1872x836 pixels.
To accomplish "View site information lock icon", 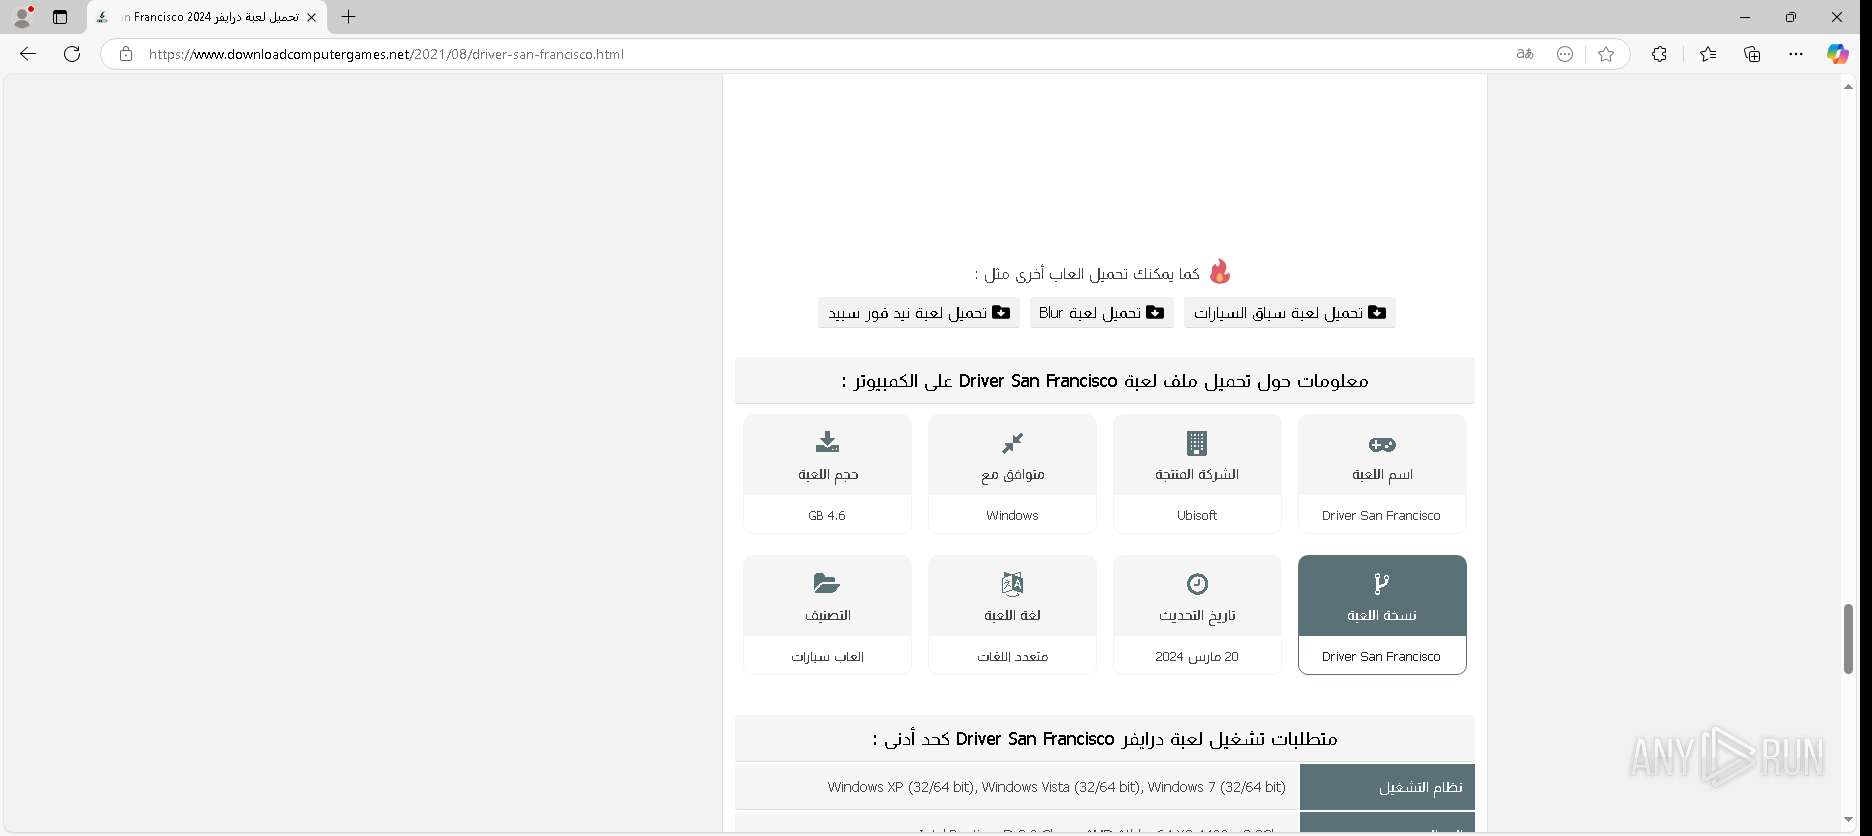I will point(126,54).
